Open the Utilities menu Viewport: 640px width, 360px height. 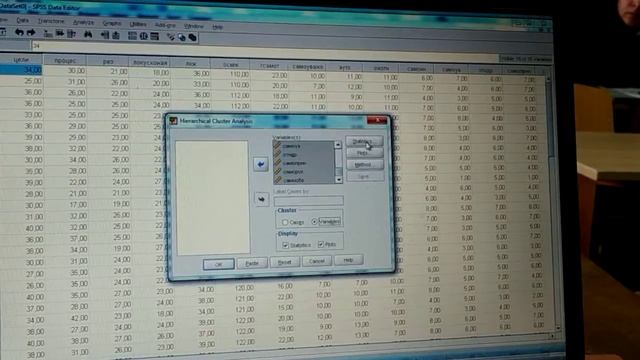tap(138, 24)
